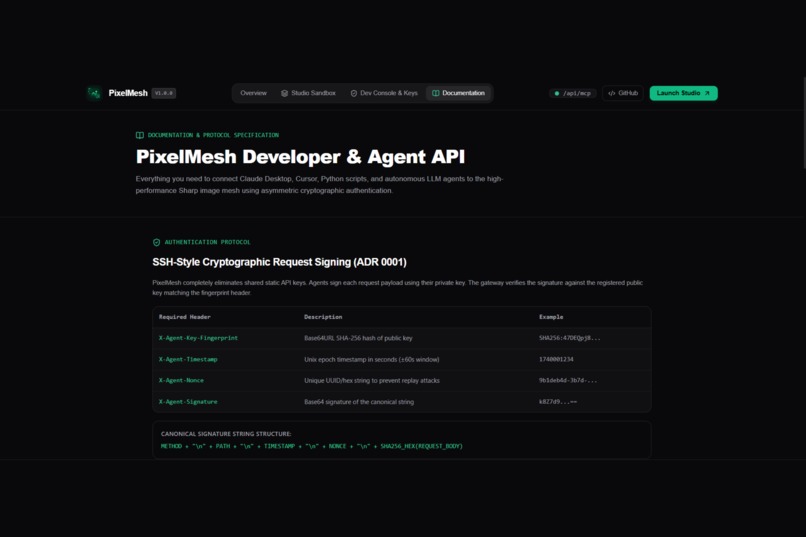
Task: Click the PixelMesh brand name
Action: point(128,93)
